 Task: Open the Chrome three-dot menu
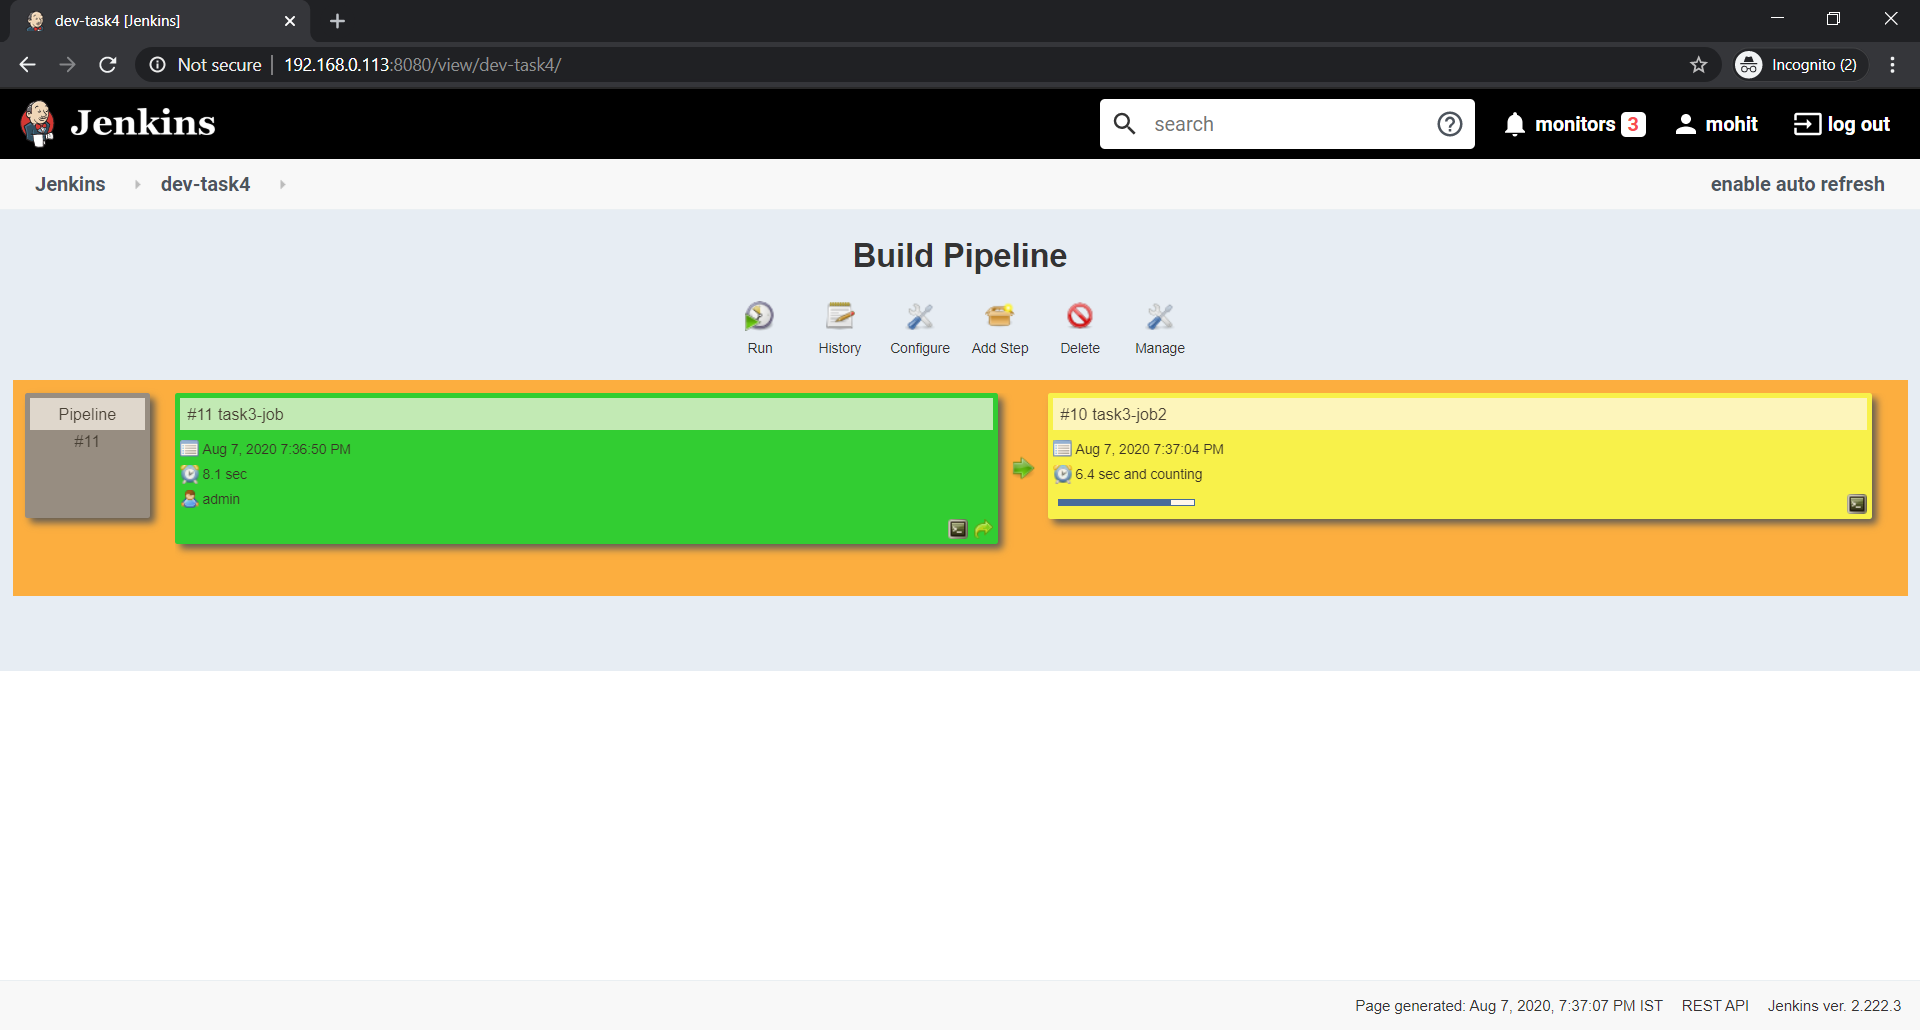coord(1892,65)
